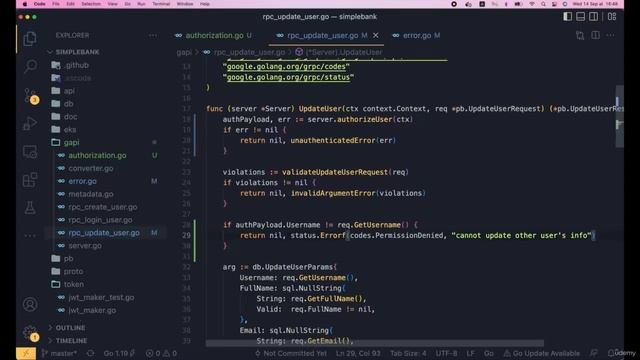Click Go Update Available notice

pos(542,353)
